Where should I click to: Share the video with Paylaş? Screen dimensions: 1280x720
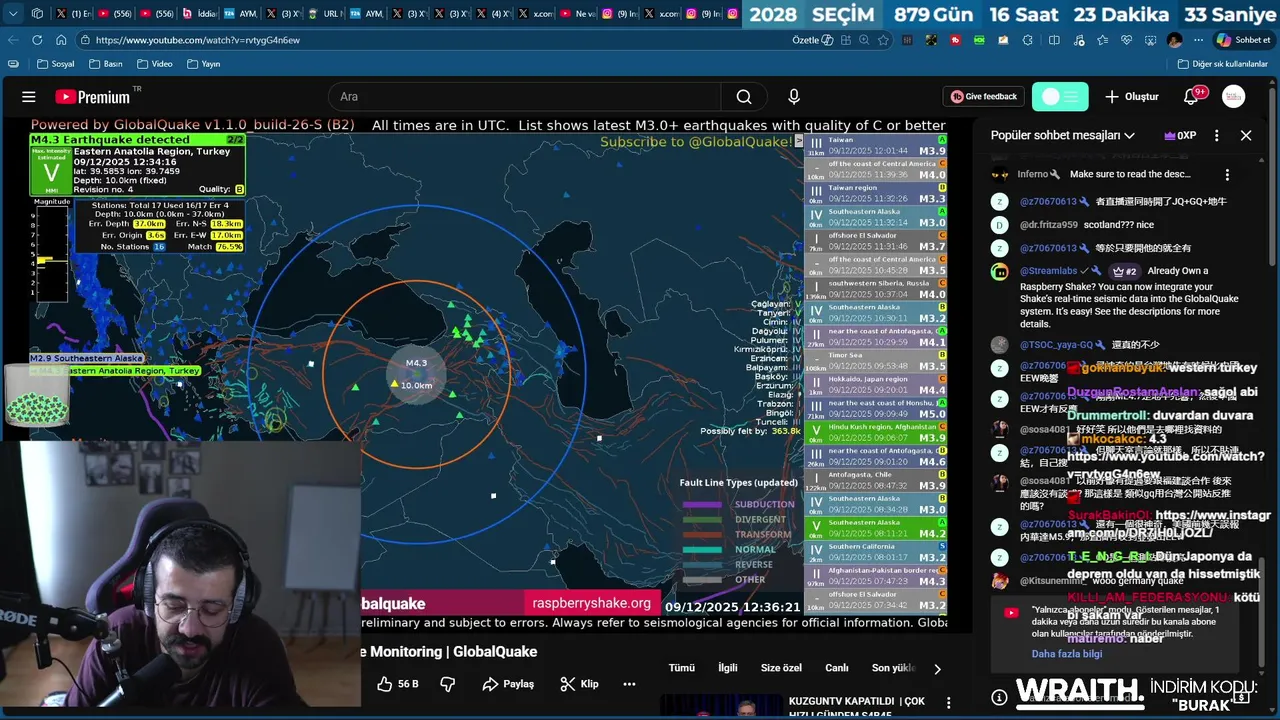[x=508, y=684]
